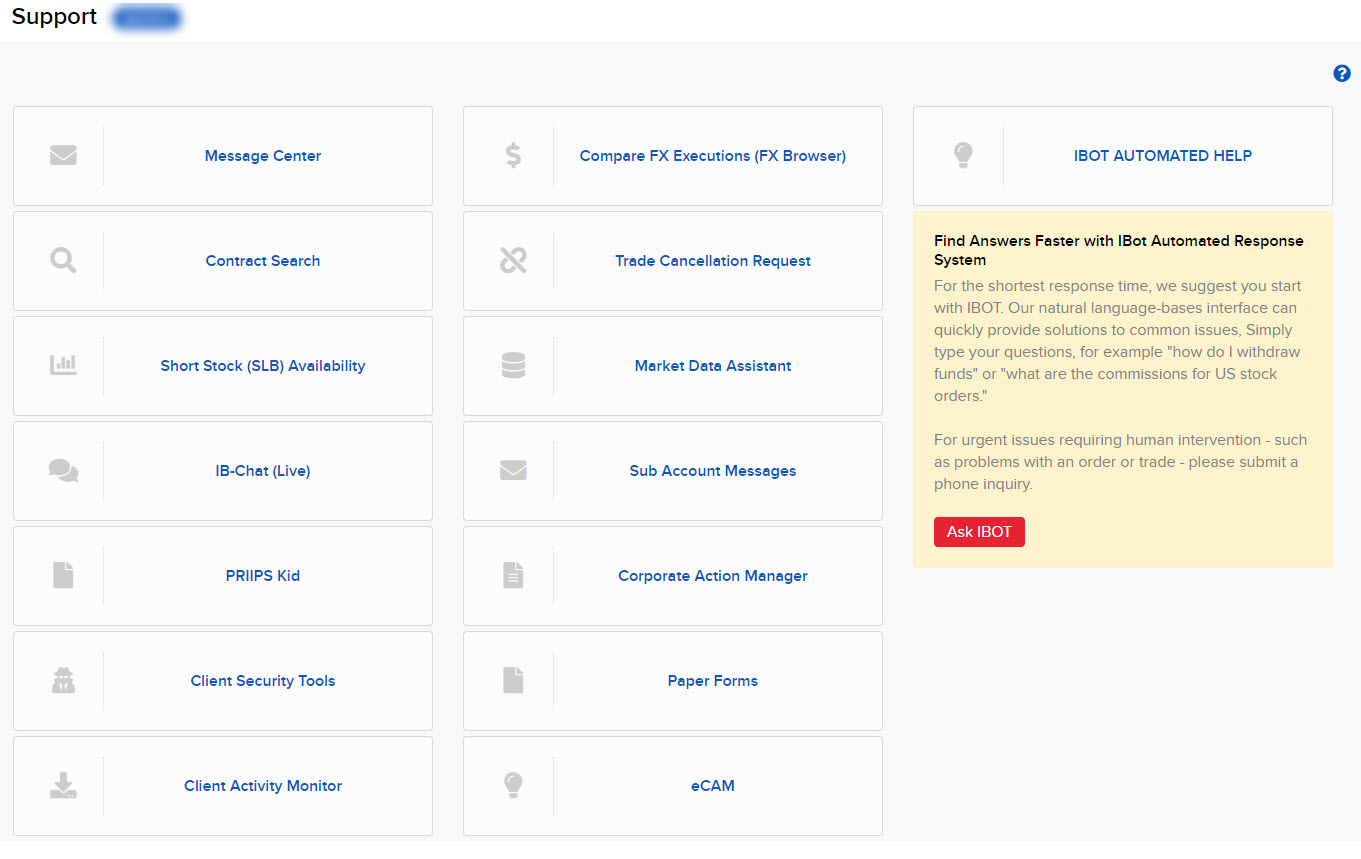The width and height of the screenshot is (1361, 859).
Task: Select the Client Security Tools padlock icon
Action: tap(64, 680)
